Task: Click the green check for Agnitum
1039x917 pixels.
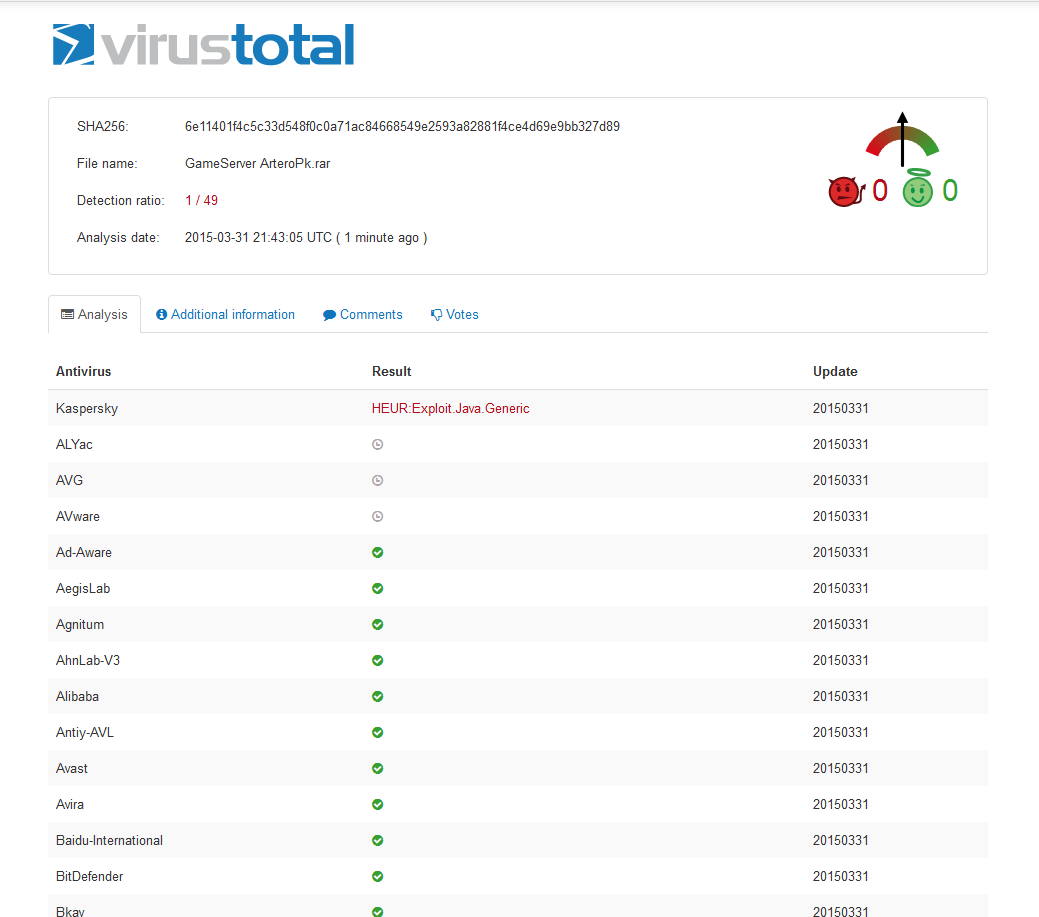Action: 378,624
